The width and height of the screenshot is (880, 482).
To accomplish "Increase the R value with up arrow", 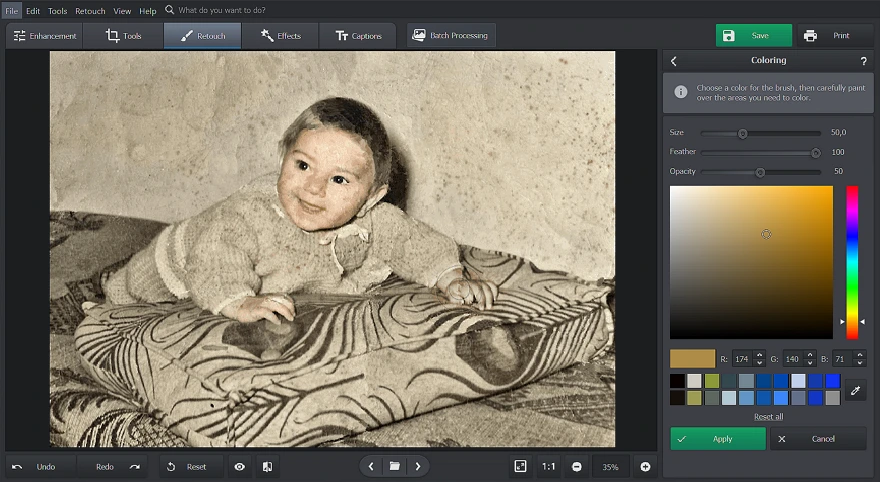I will [759, 355].
